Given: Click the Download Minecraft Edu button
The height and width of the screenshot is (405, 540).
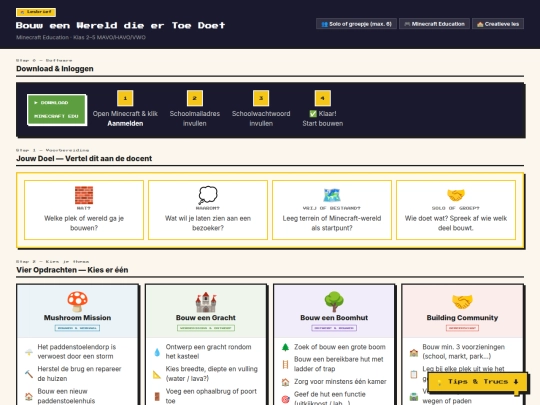Looking at the screenshot, I should coord(57,110).
